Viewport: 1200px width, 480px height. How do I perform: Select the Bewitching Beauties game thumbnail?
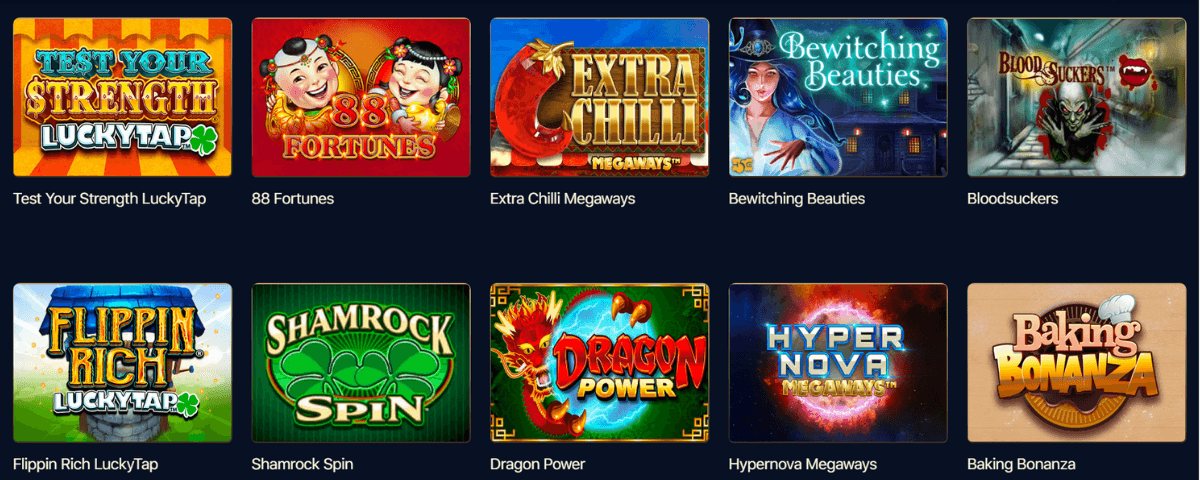[838, 98]
